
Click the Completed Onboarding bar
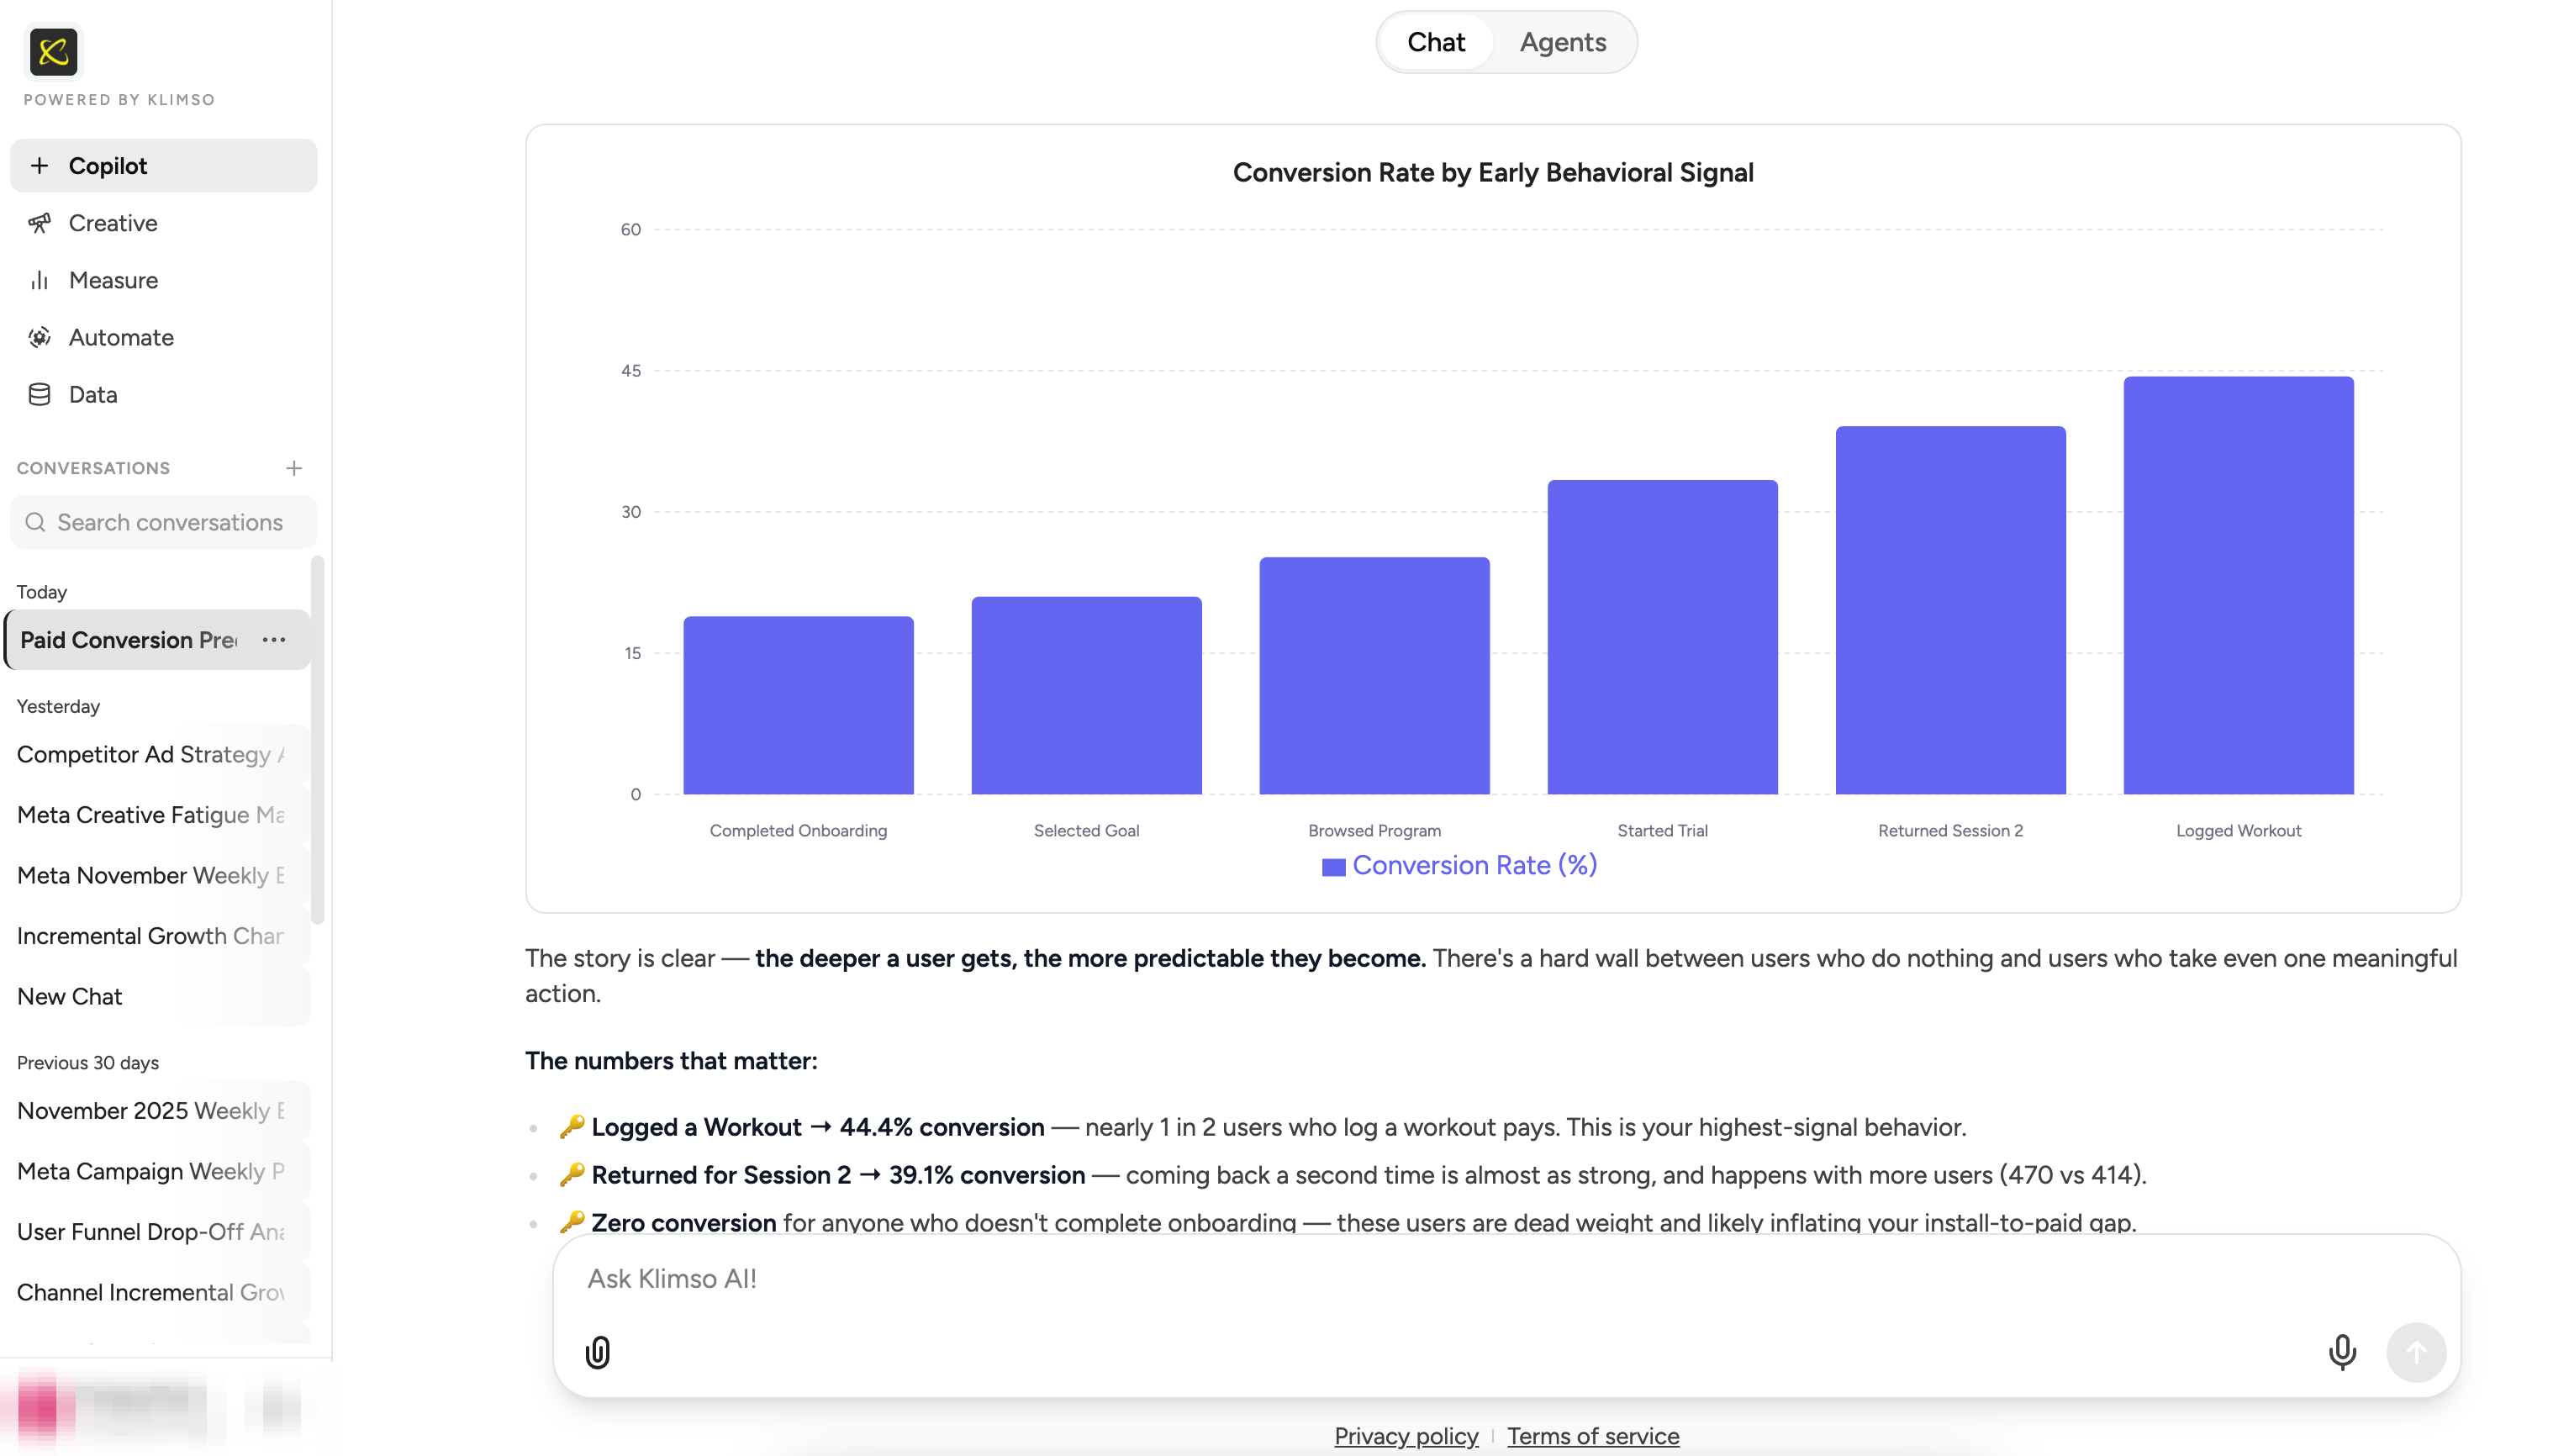click(x=798, y=705)
